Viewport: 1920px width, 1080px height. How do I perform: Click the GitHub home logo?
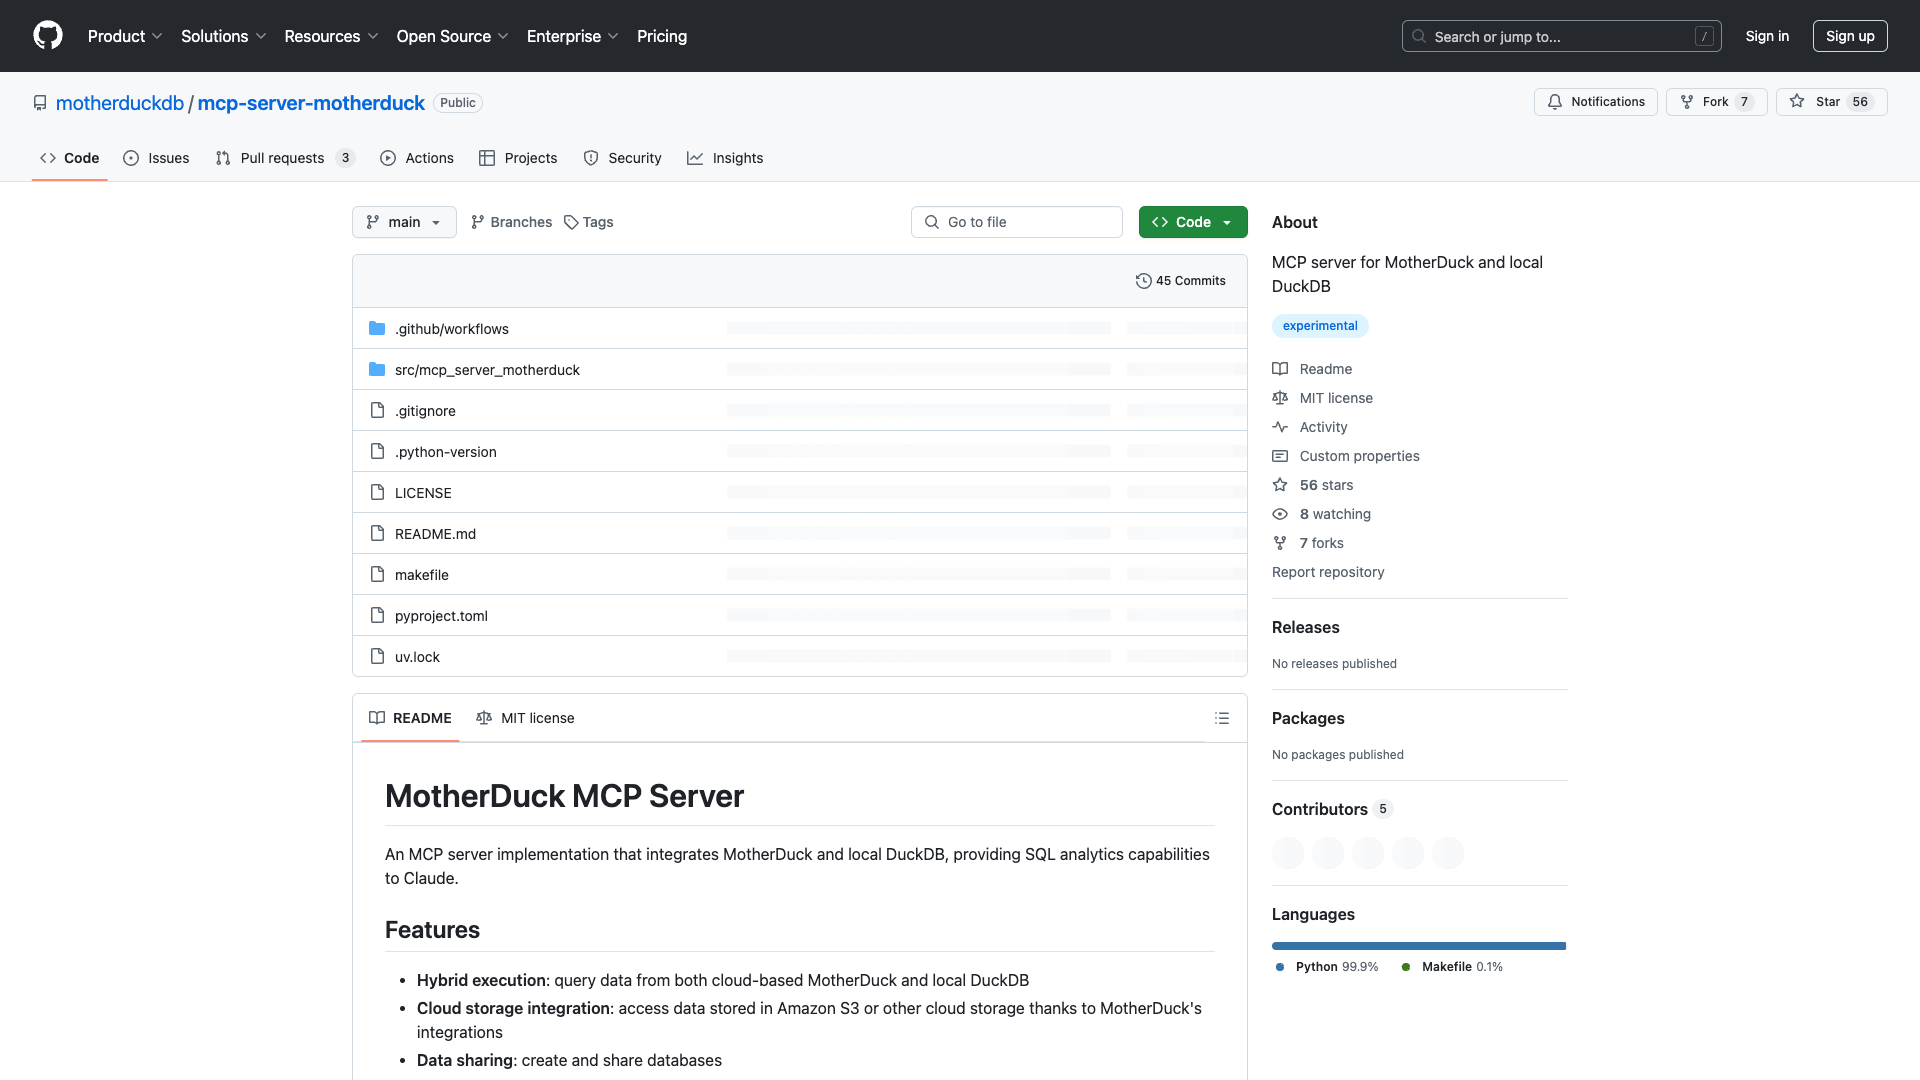tap(48, 36)
